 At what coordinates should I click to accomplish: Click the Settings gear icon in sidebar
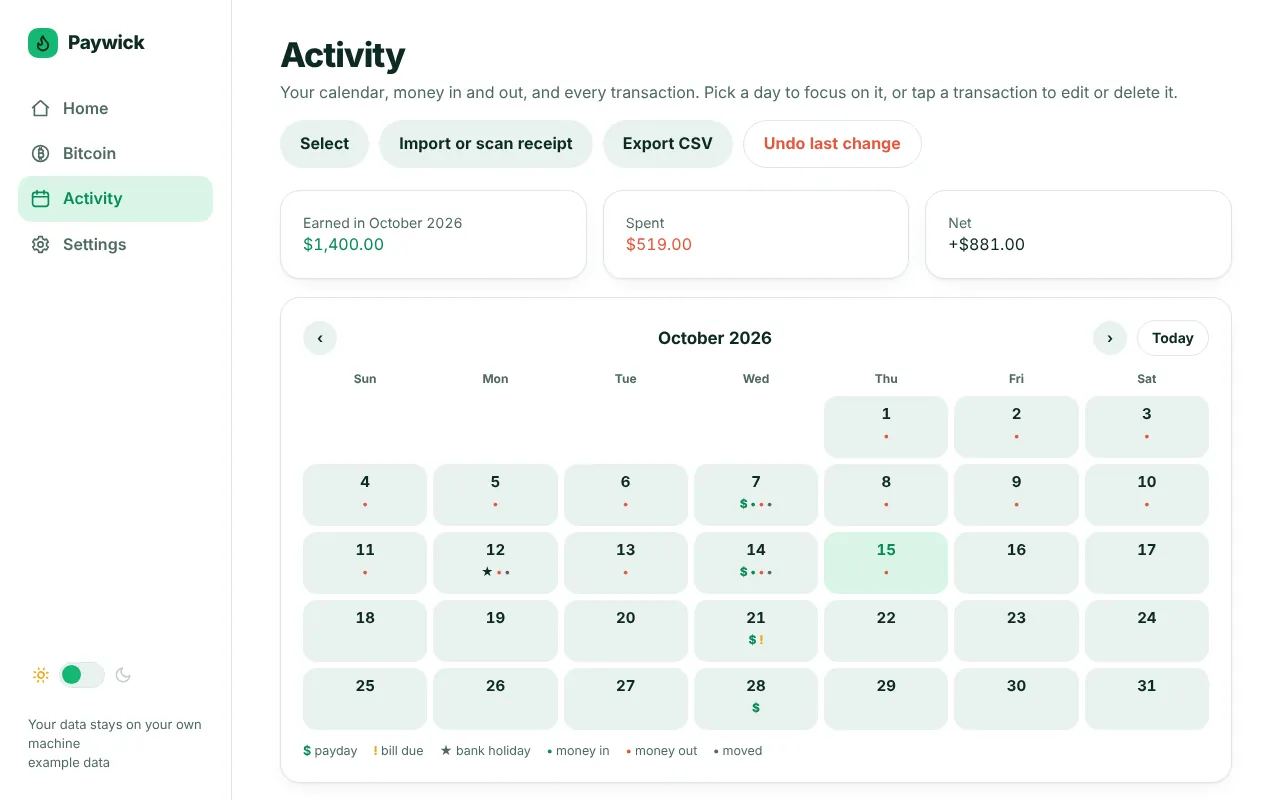click(x=40, y=244)
